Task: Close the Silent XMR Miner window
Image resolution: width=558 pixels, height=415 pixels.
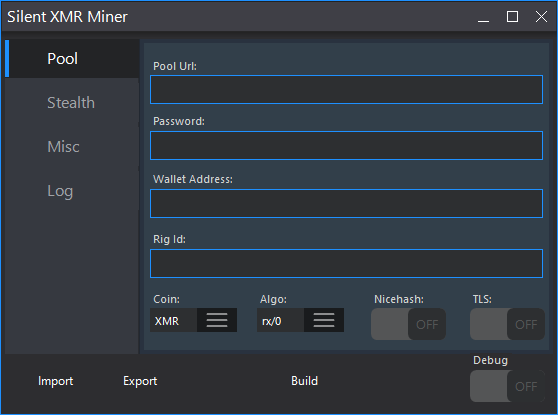Action: click(x=541, y=17)
